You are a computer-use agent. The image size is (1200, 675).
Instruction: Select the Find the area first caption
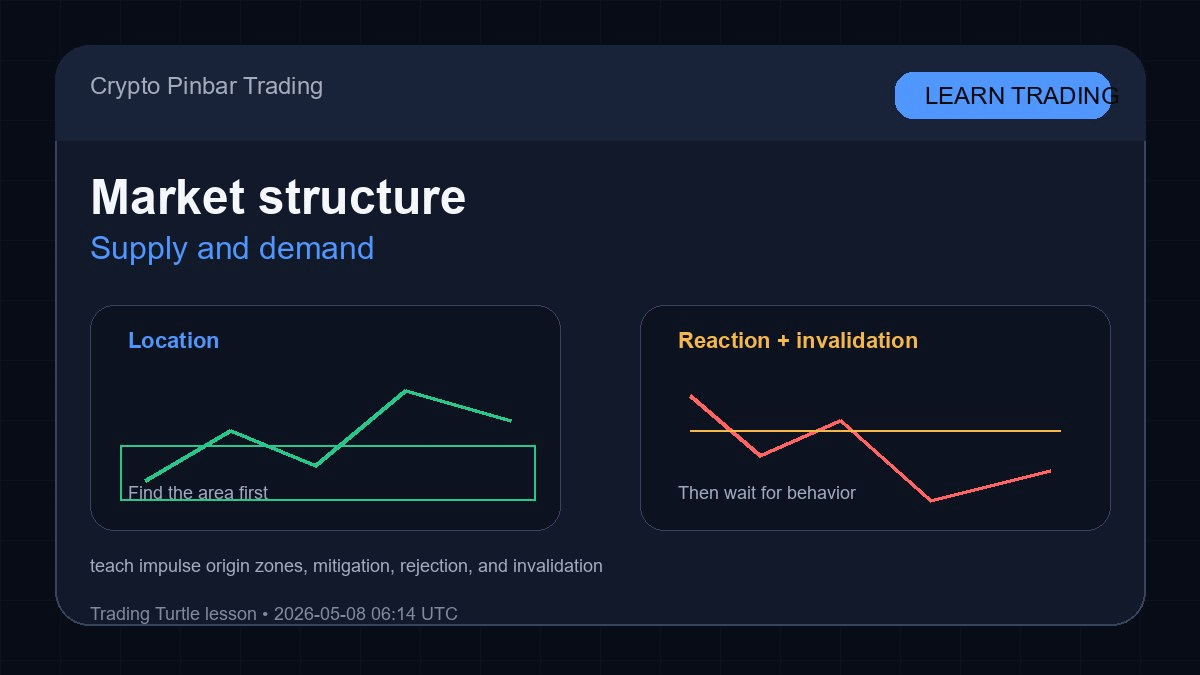tap(198, 492)
